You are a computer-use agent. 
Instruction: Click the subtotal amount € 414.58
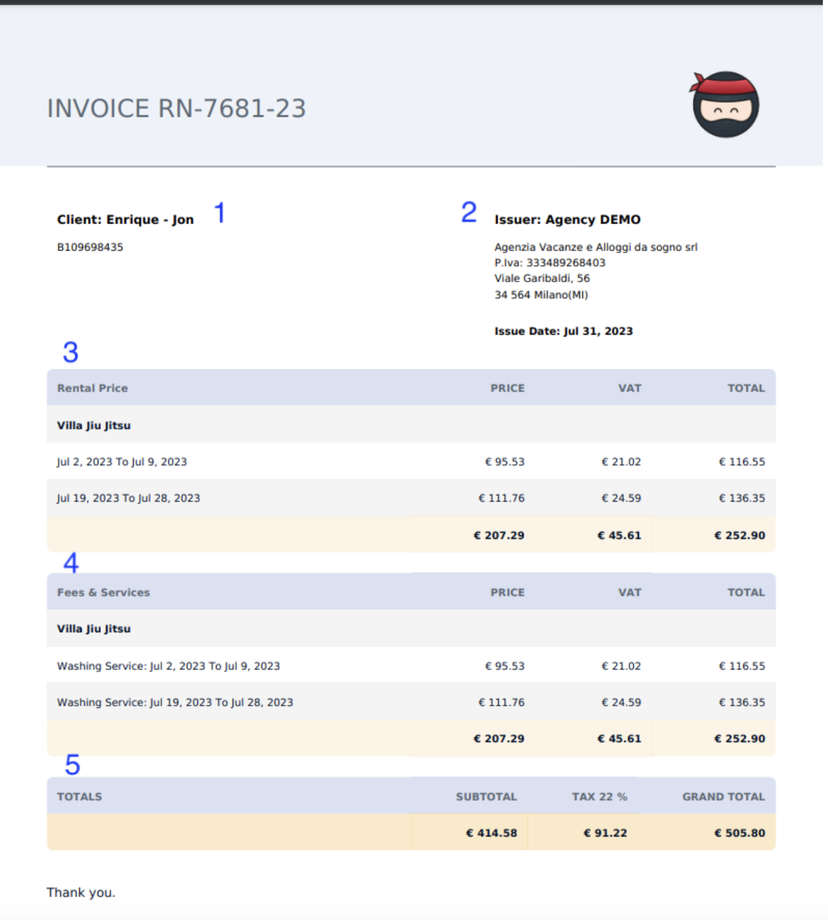tap(491, 832)
